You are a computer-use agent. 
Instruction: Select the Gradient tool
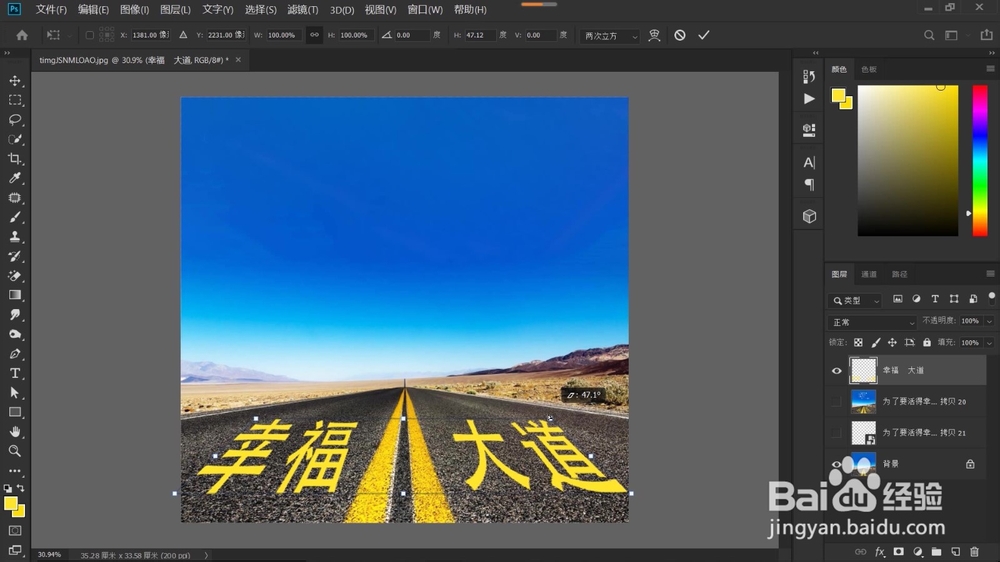tap(15, 295)
